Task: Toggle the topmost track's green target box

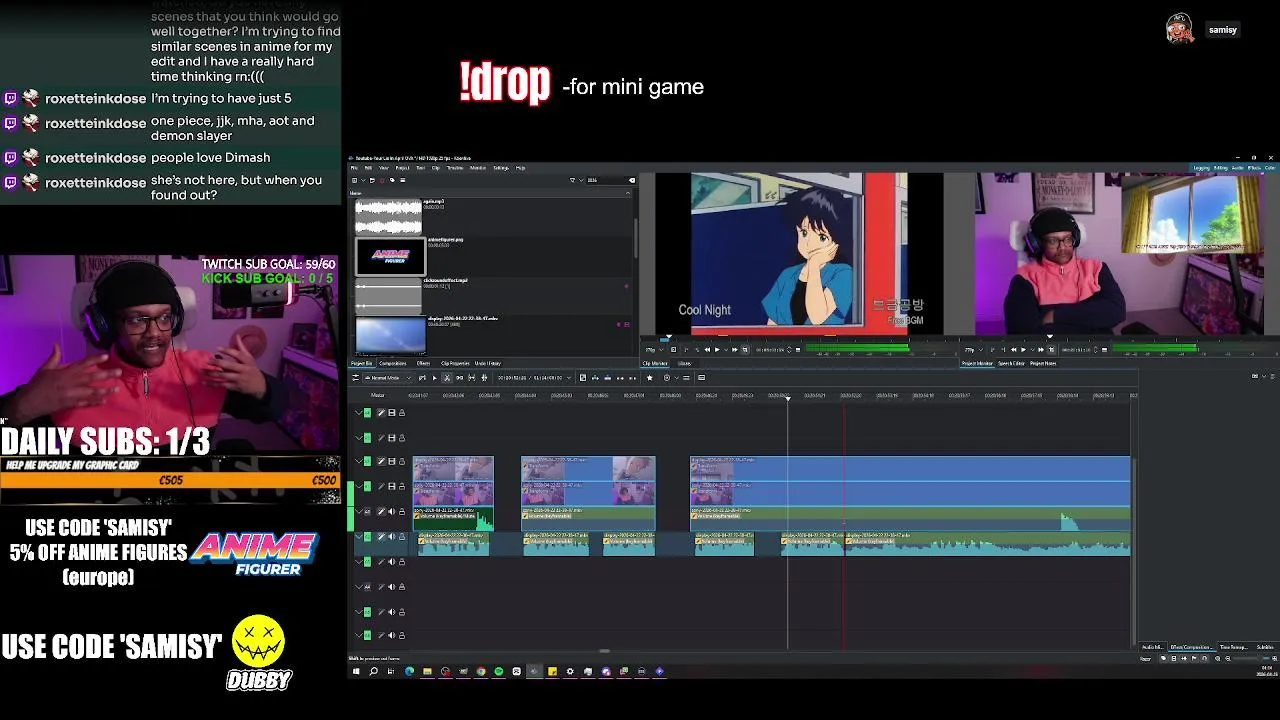Action: tap(367, 412)
